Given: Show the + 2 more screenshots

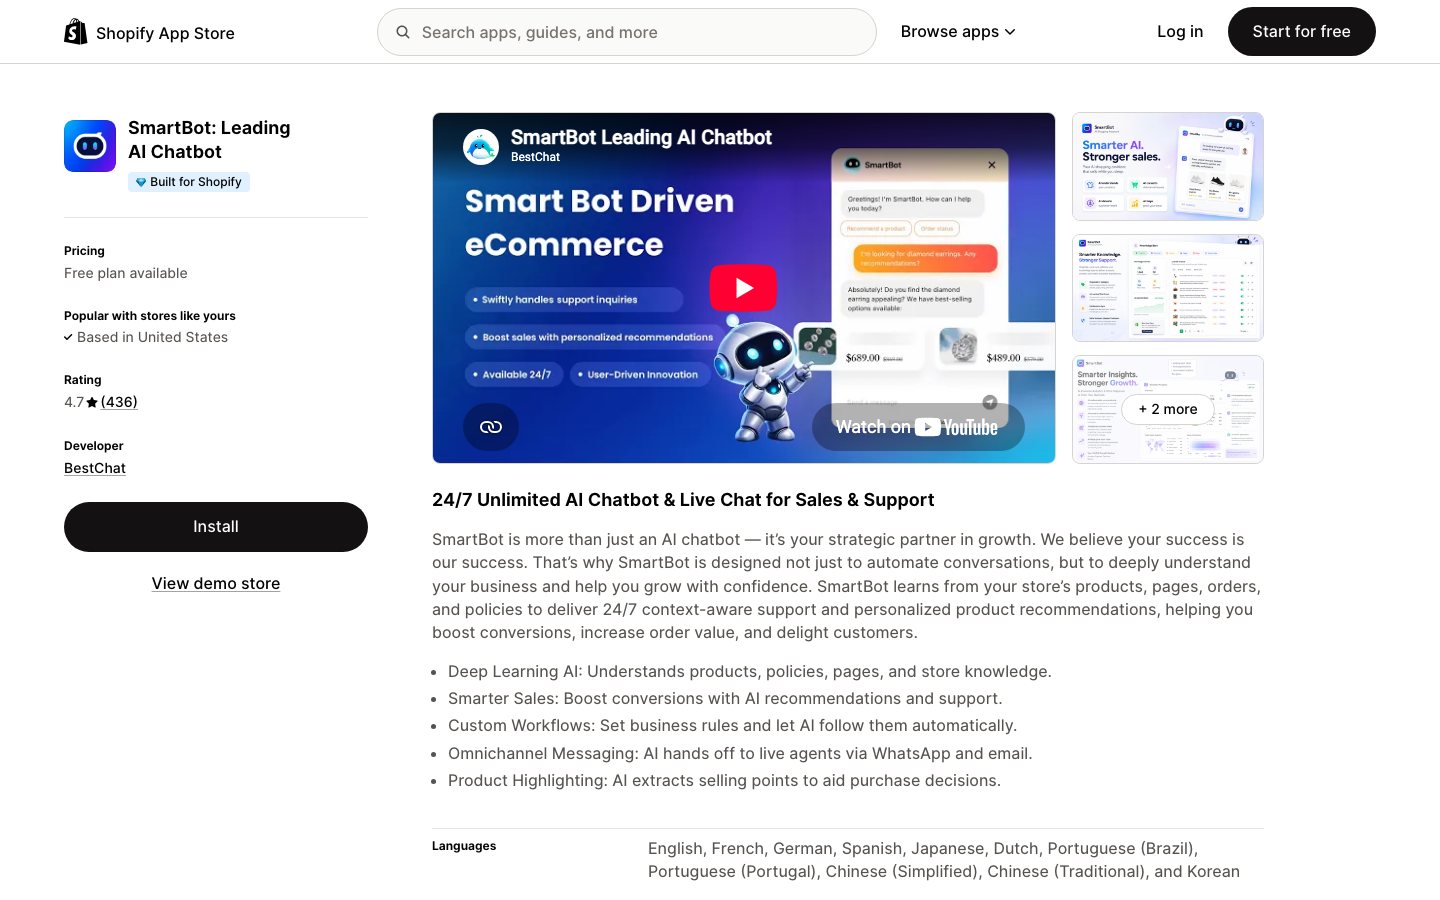Looking at the screenshot, I should point(1168,409).
